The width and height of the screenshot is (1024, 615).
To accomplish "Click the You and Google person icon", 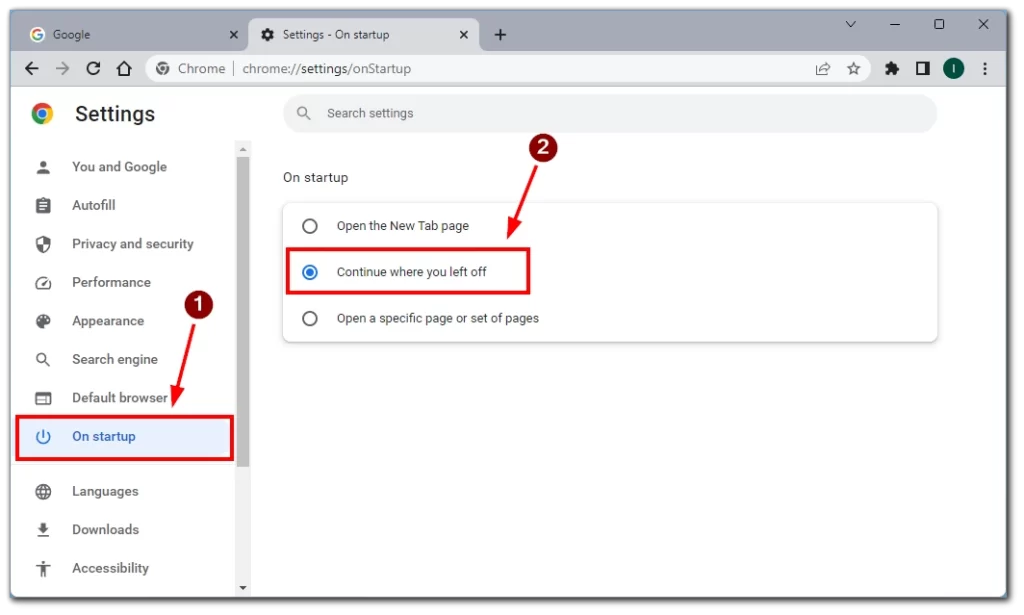I will 43,167.
